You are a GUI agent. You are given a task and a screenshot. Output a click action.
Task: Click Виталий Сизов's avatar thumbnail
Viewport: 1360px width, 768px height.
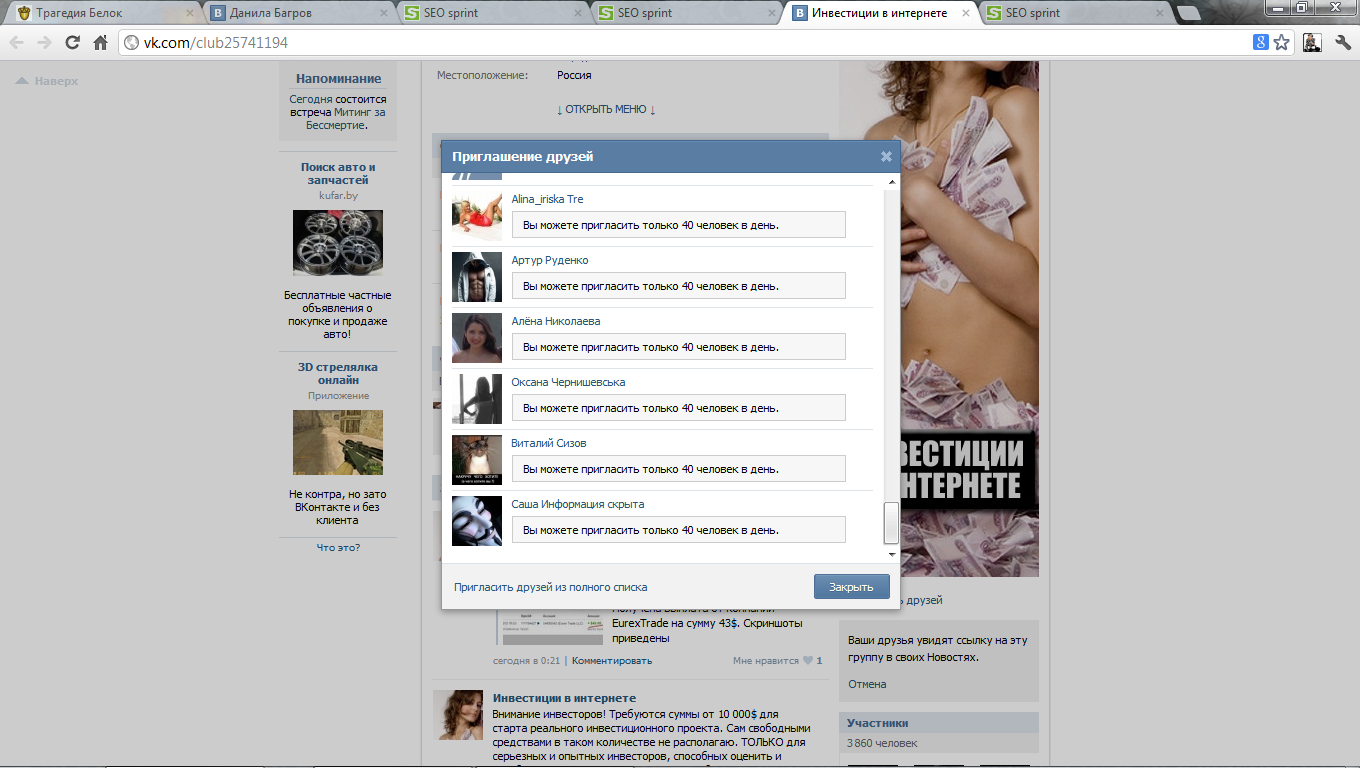coord(477,460)
